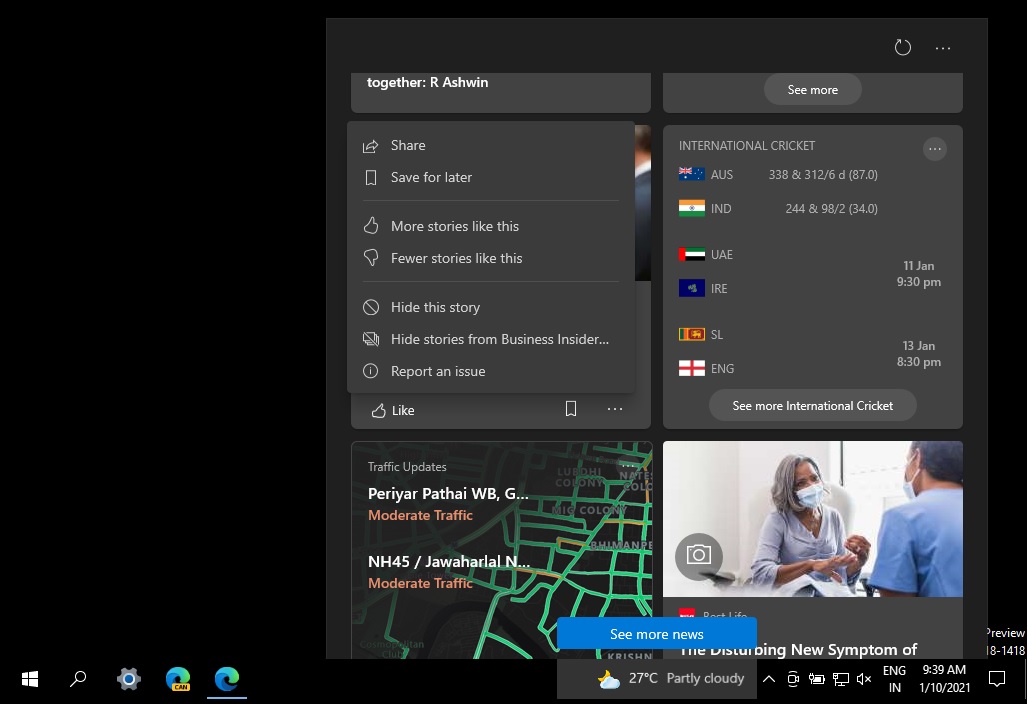Launch Microsoft Edge from the taskbar
1027x704 pixels.
pyautogui.click(x=226, y=679)
